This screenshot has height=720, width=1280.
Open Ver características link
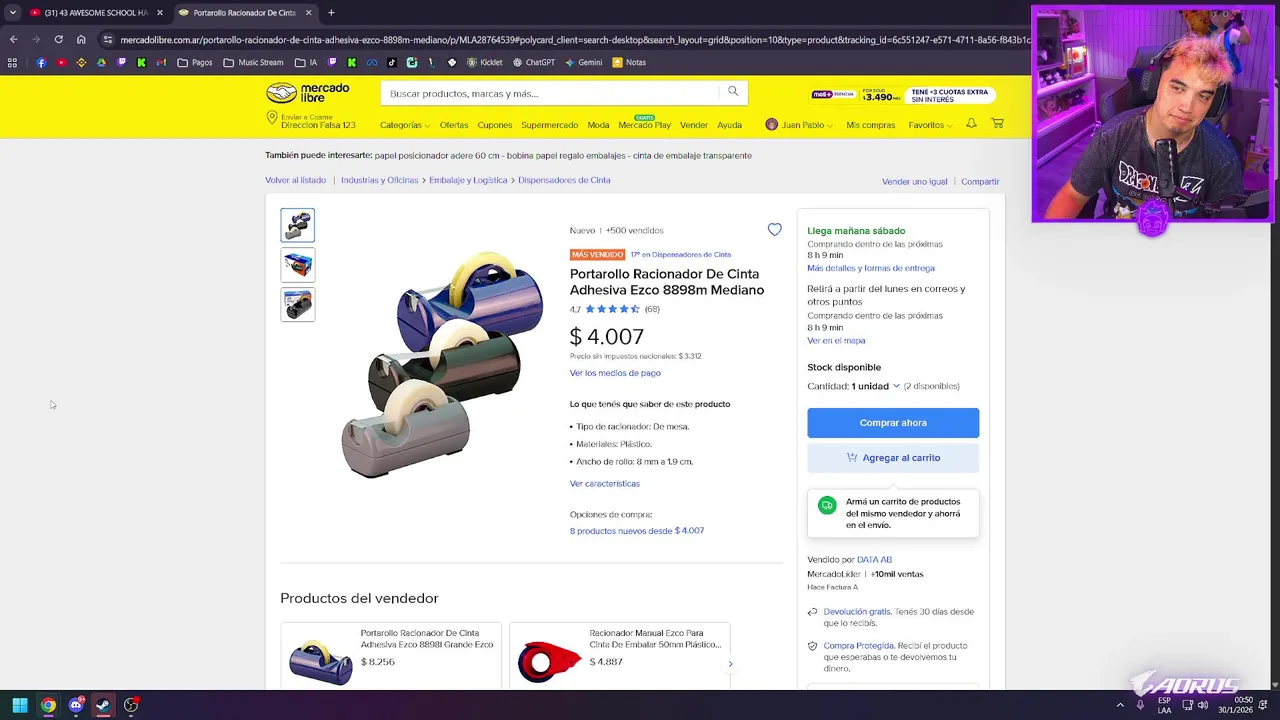tap(605, 483)
